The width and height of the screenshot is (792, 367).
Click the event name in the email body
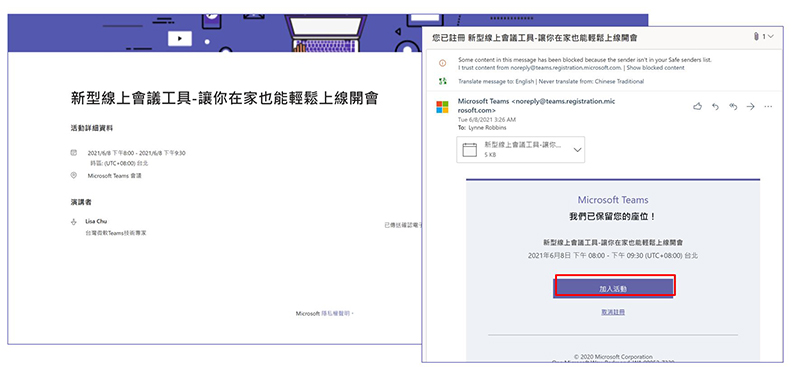pos(613,242)
